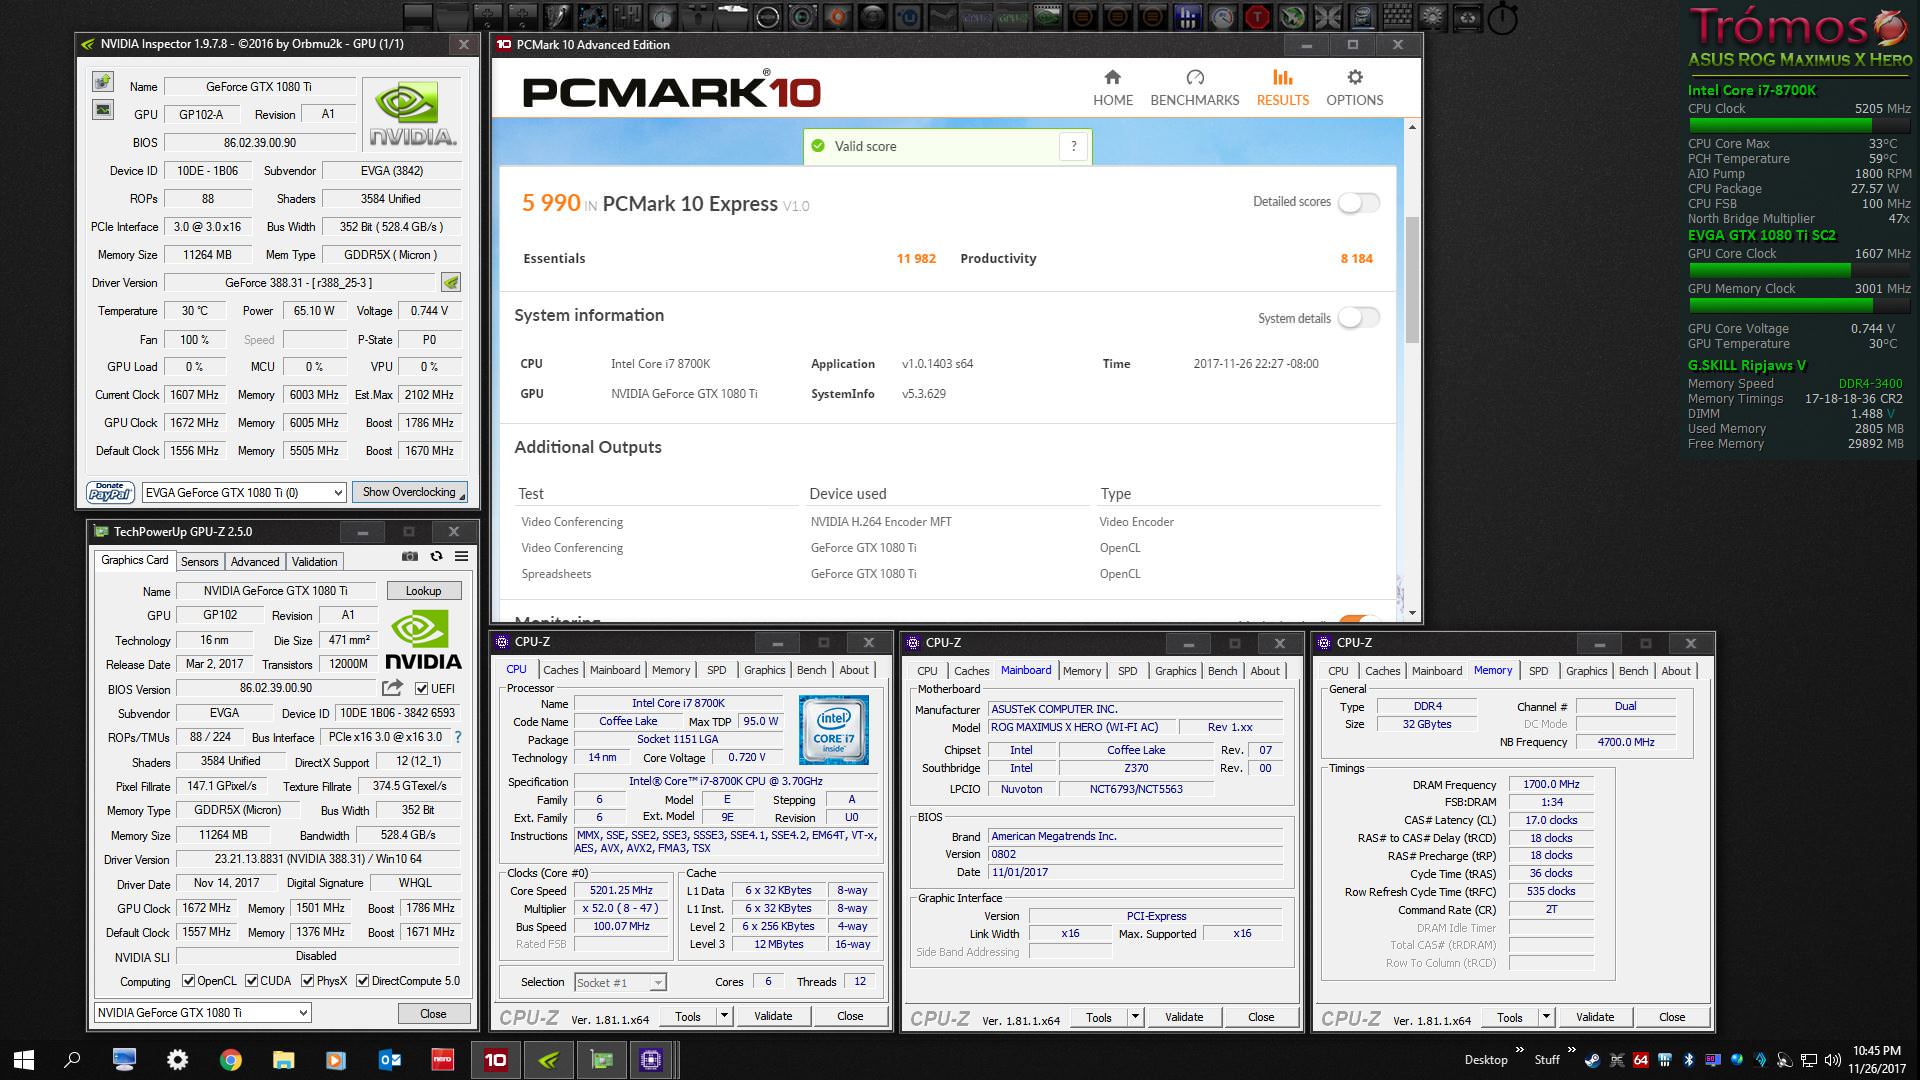Toggle System details switch in PCMark 10
1920x1080 pixels.
click(x=1359, y=318)
